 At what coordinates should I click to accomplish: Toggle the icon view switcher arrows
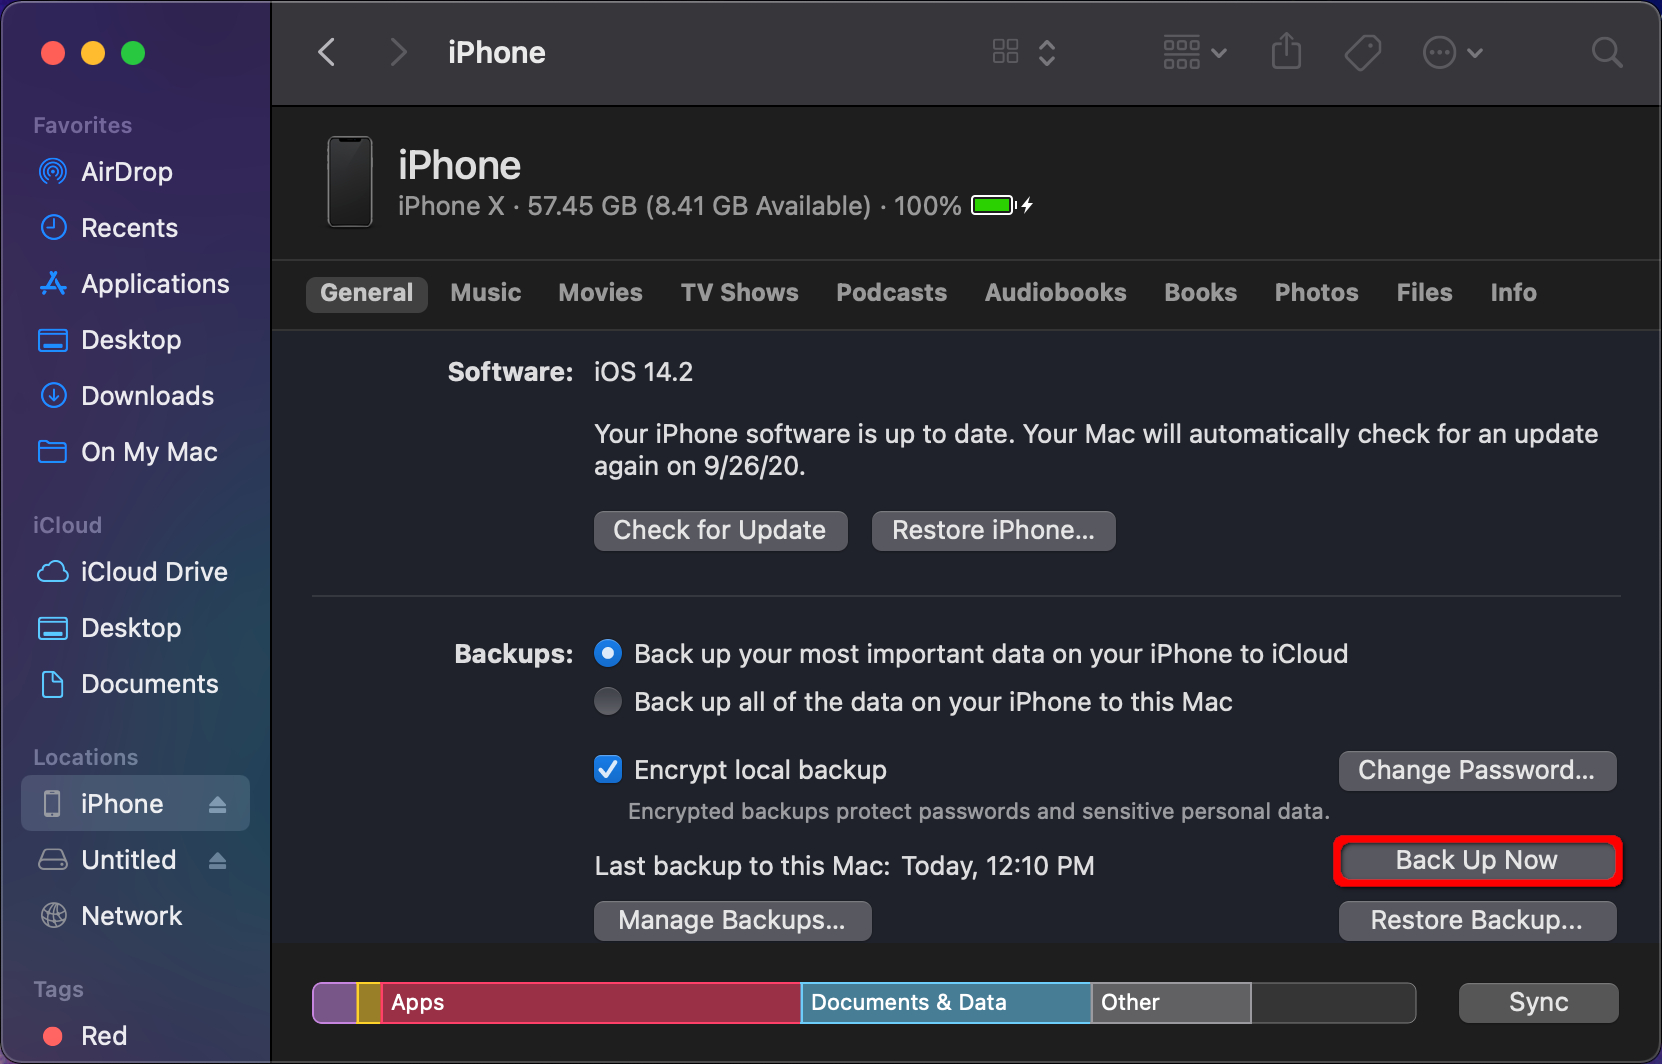pos(1046,52)
